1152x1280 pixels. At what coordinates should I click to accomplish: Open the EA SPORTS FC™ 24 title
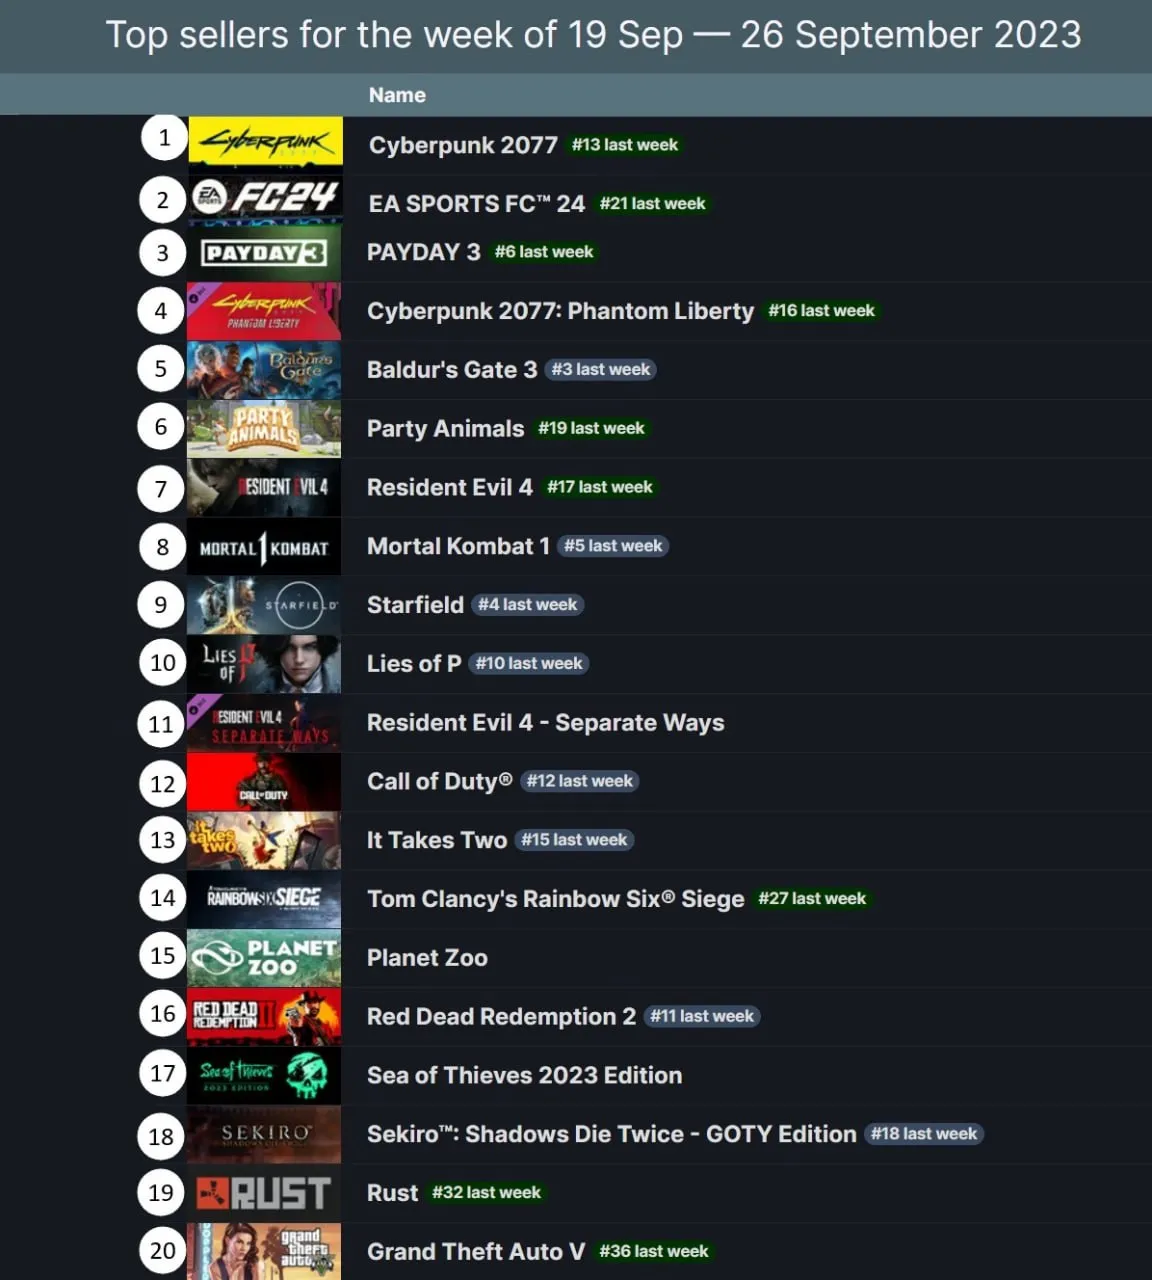coord(476,204)
